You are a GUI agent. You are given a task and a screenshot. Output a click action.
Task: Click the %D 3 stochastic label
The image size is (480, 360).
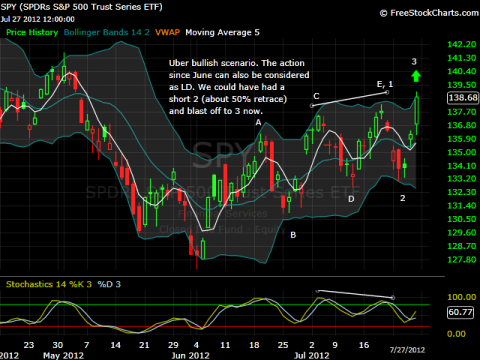pyautogui.click(x=109, y=284)
